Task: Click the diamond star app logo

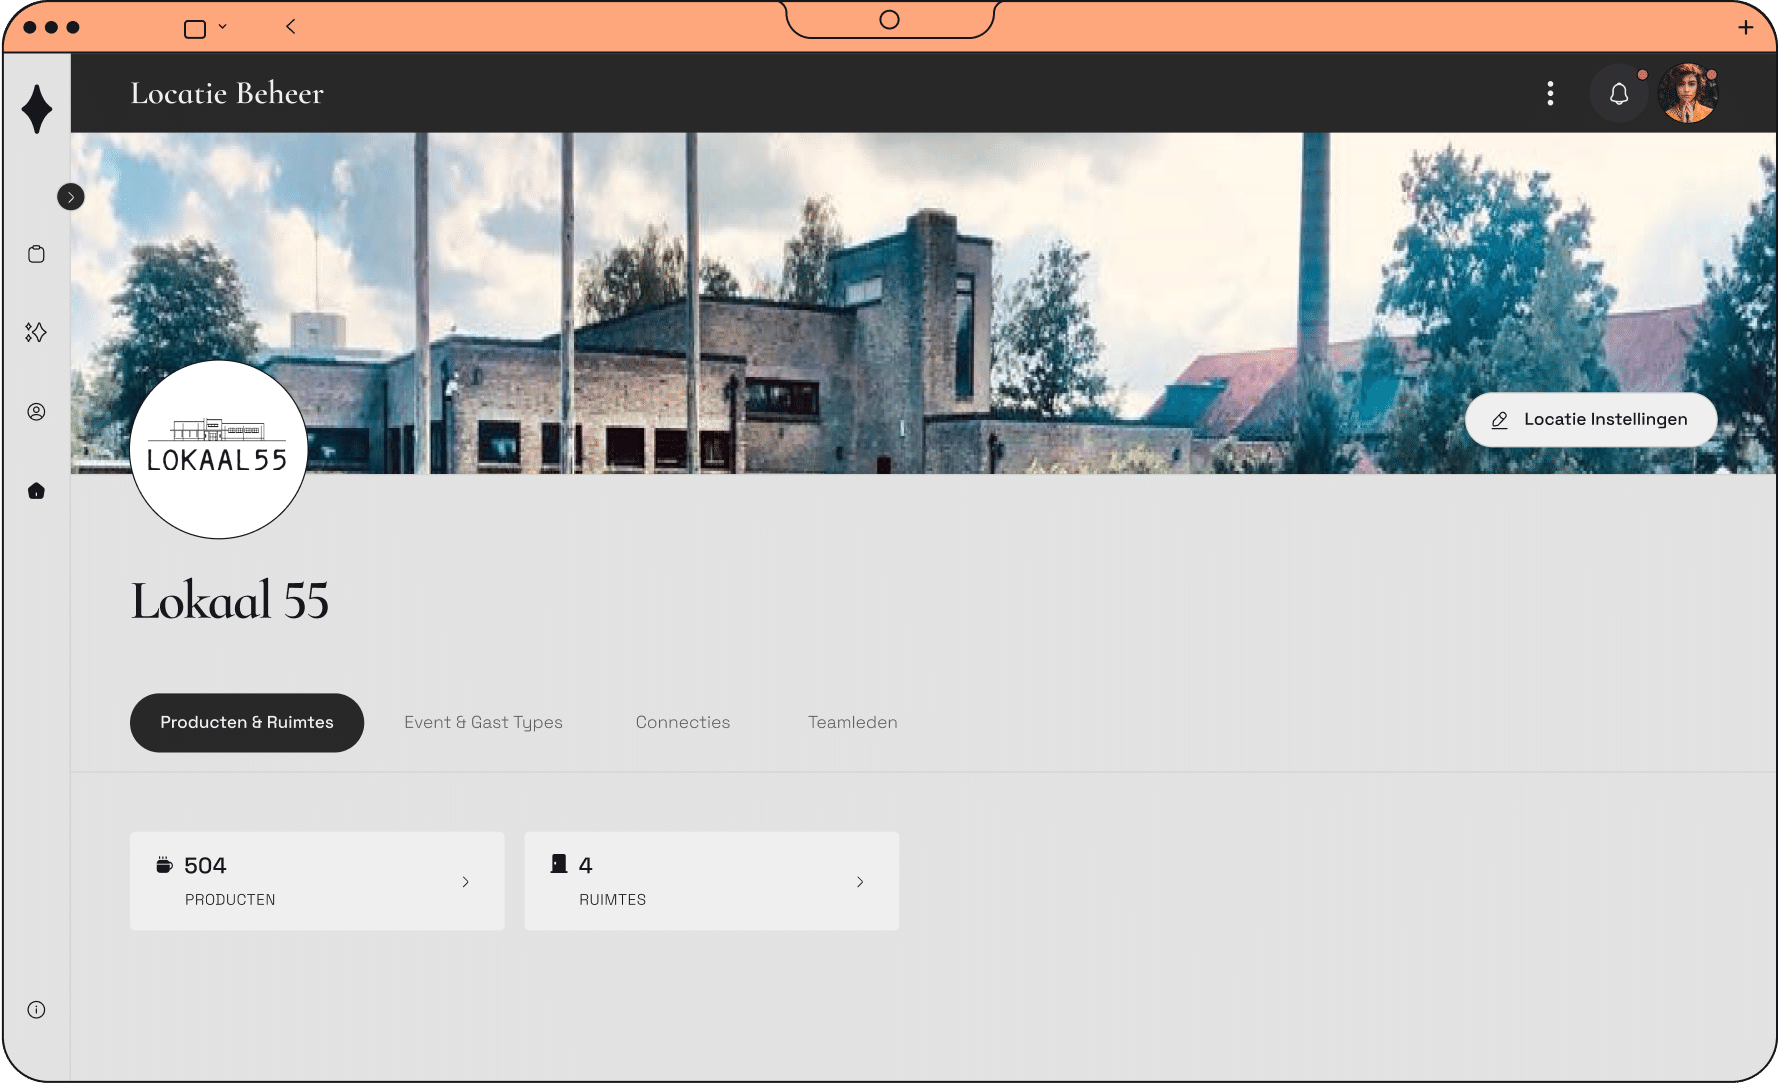Action: pyautogui.click(x=37, y=109)
